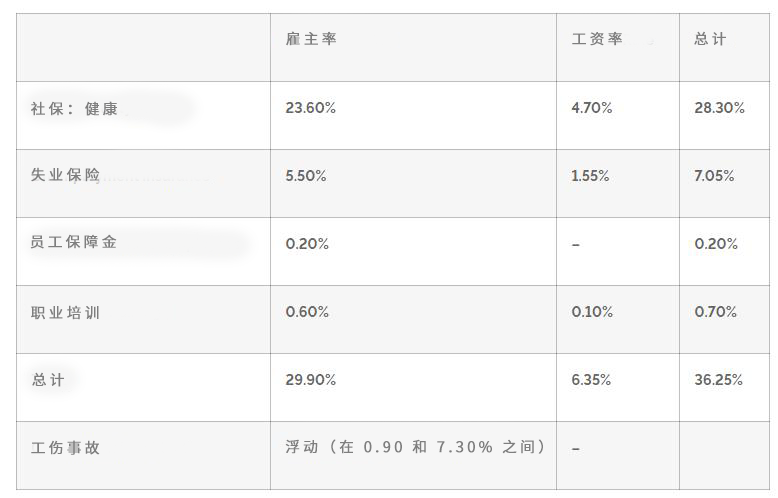Select the 23.60% employer rate cell

(x=311, y=108)
